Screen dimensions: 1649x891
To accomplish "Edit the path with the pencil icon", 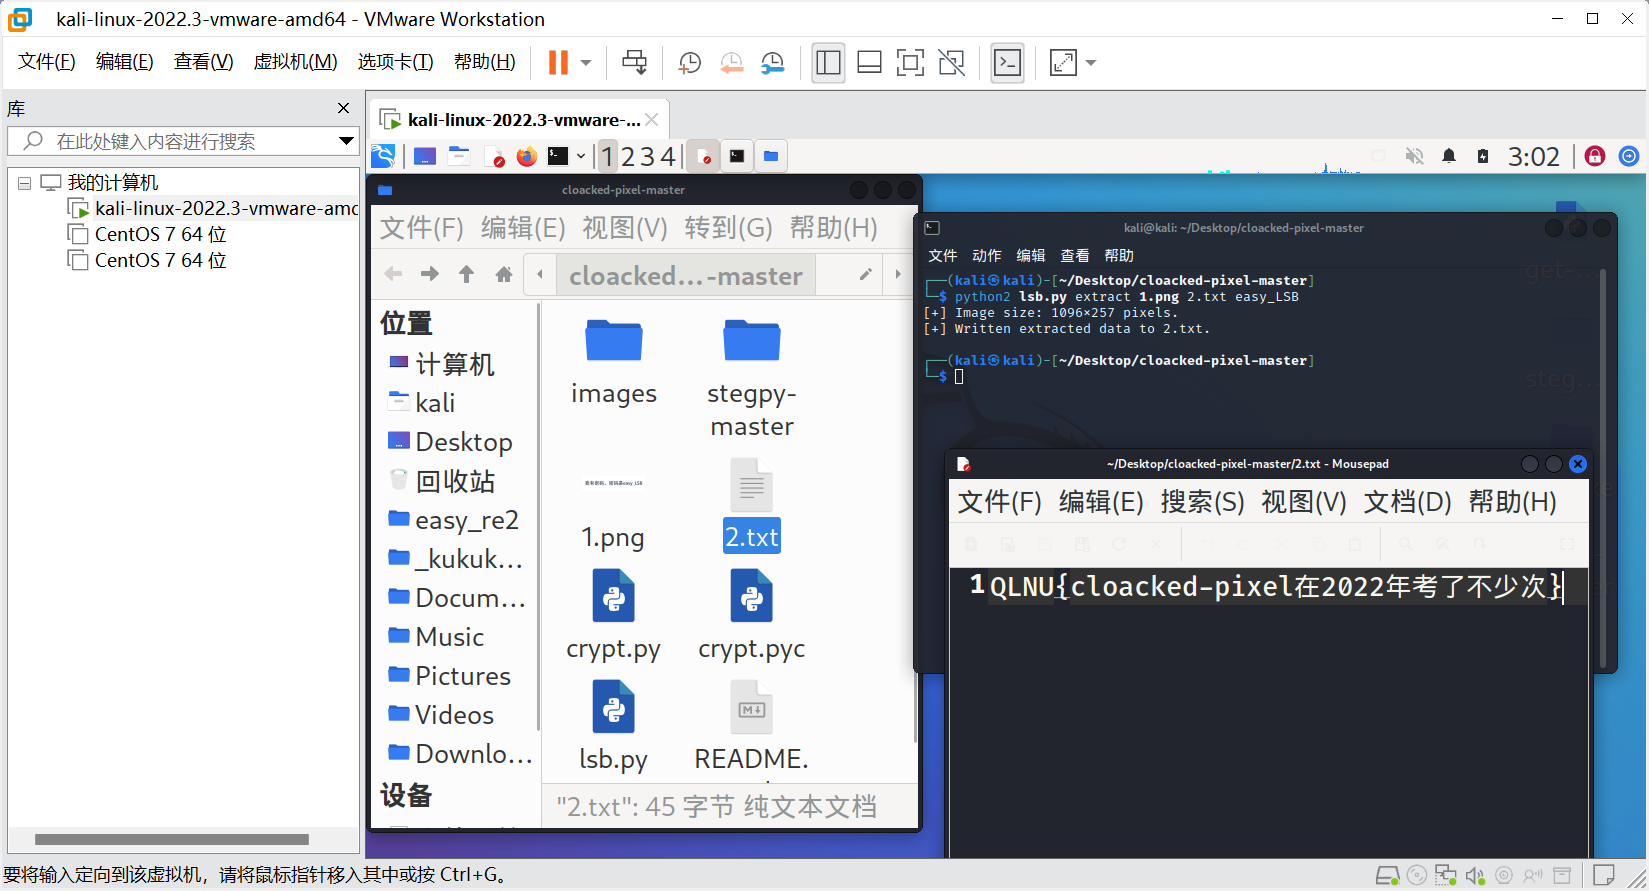I will (865, 274).
